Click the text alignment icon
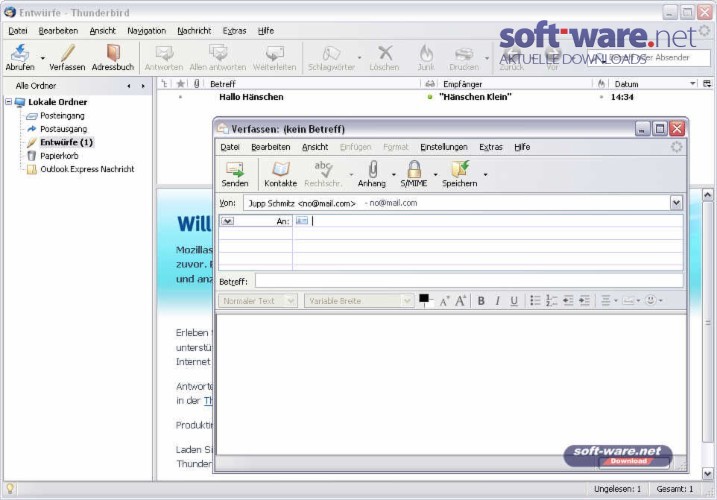This screenshot has height=500, width=717. pyautogui.click(x=606, y=301)
